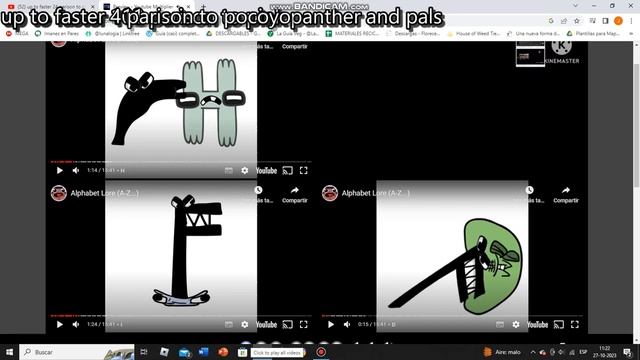Open the Chrome three-dot menu
Image resolution: width=640 pixels, height=360 pixels.
(631, 21)
